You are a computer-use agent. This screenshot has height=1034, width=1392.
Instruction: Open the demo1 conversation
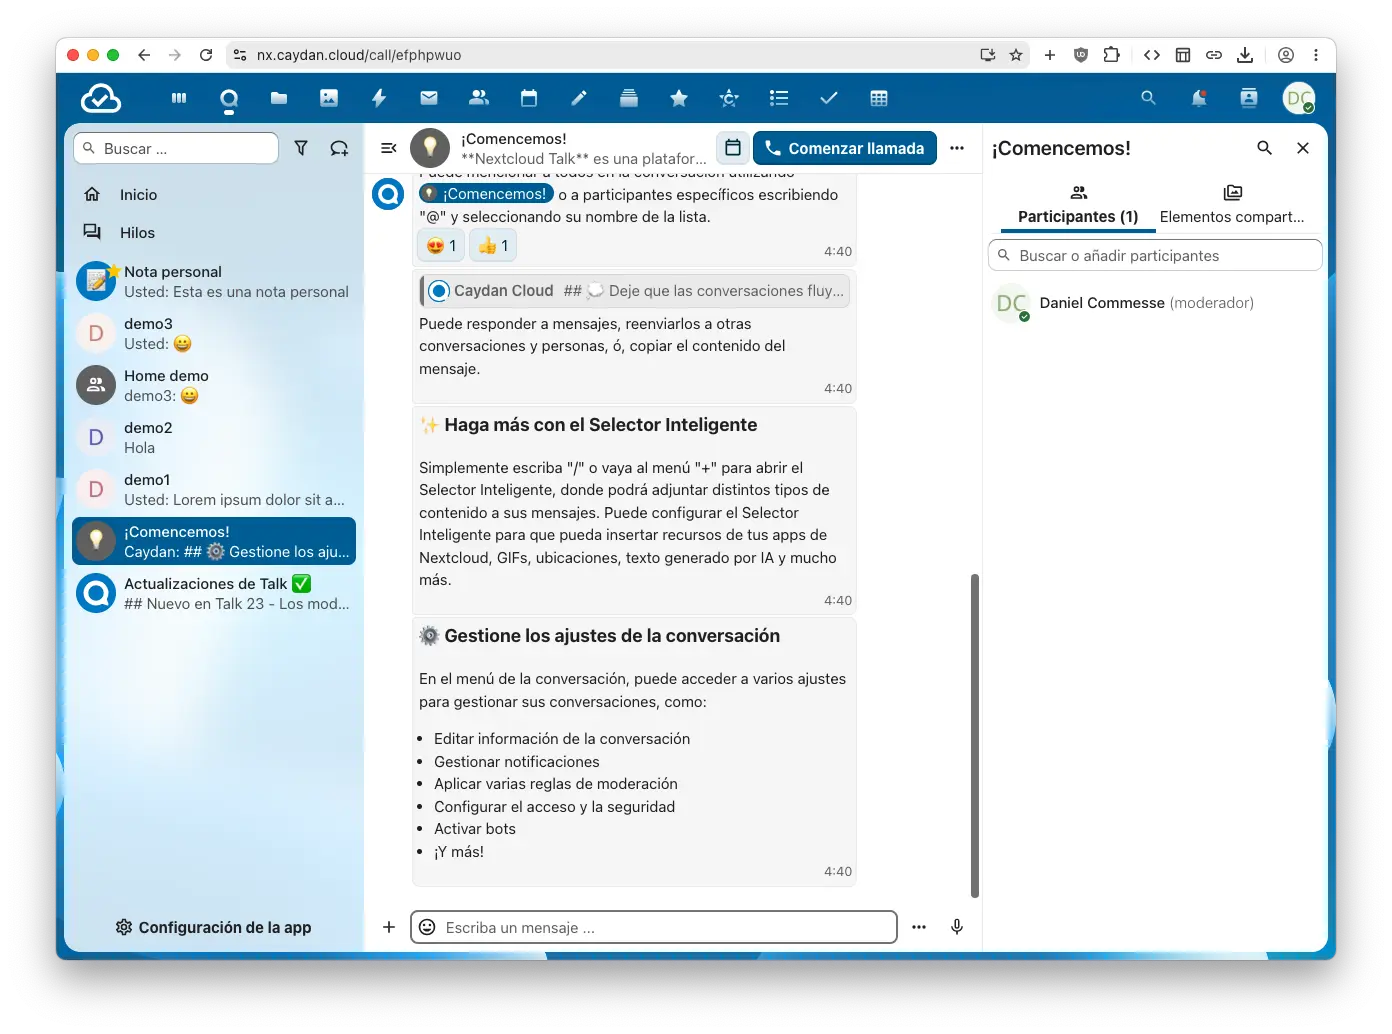[x=214, y=490]
